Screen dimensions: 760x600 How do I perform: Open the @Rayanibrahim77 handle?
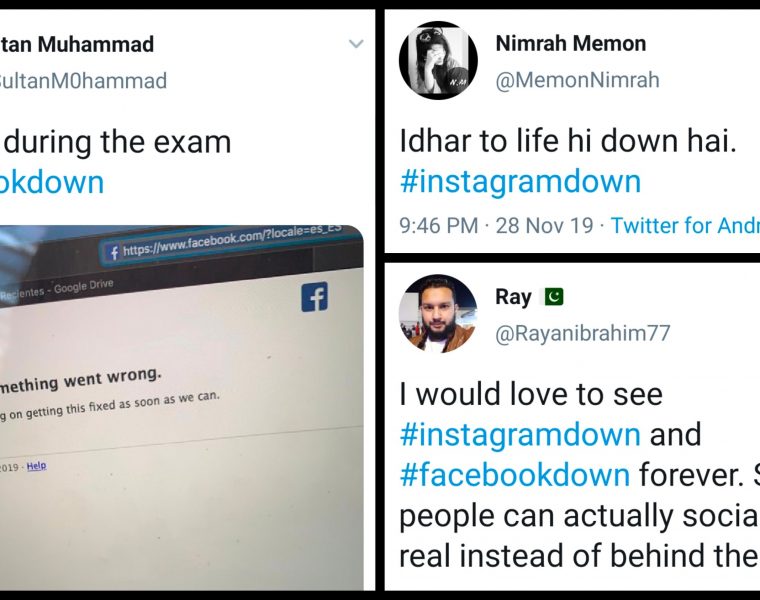[583, 333]
